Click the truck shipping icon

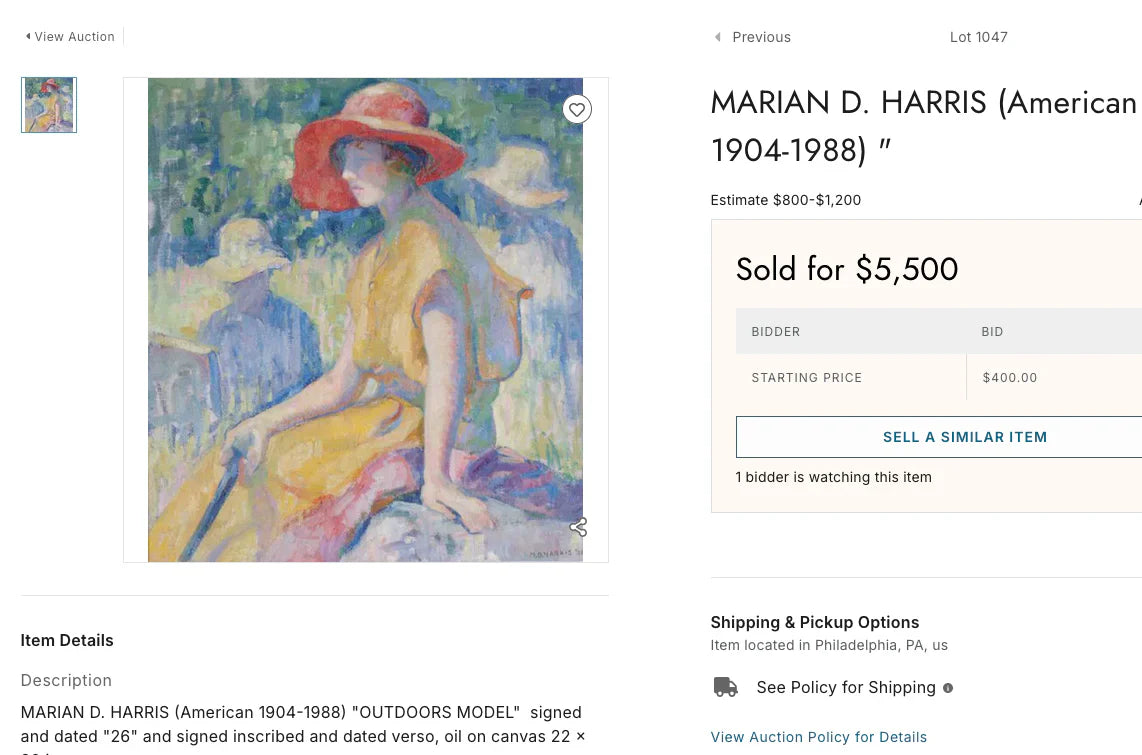(x=725, y=687)
